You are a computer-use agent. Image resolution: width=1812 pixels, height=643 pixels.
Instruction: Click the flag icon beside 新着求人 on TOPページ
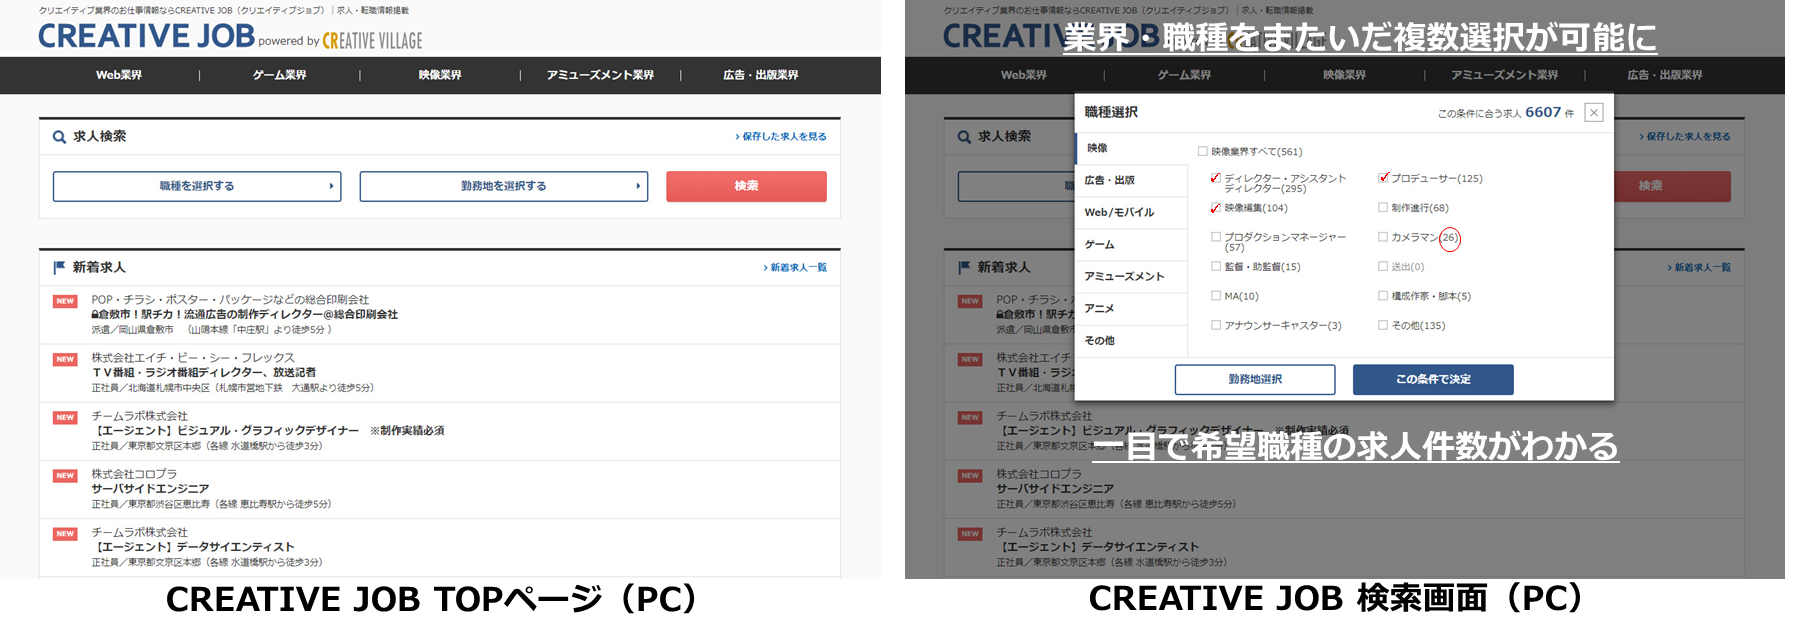click(59, 267)
